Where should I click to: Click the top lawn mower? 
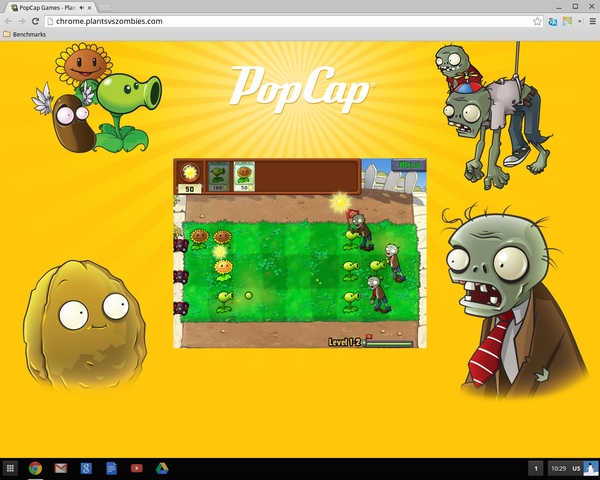181,245
